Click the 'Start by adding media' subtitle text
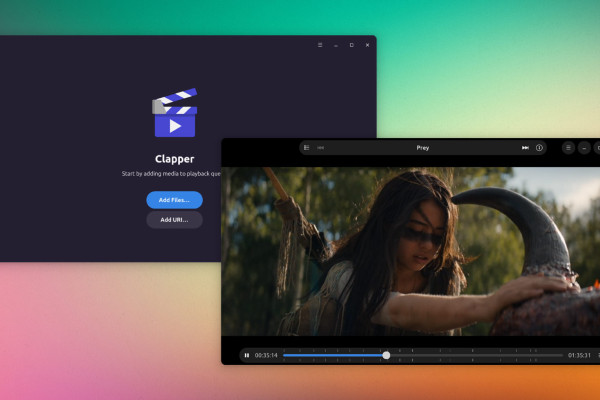 coord(171,174)
